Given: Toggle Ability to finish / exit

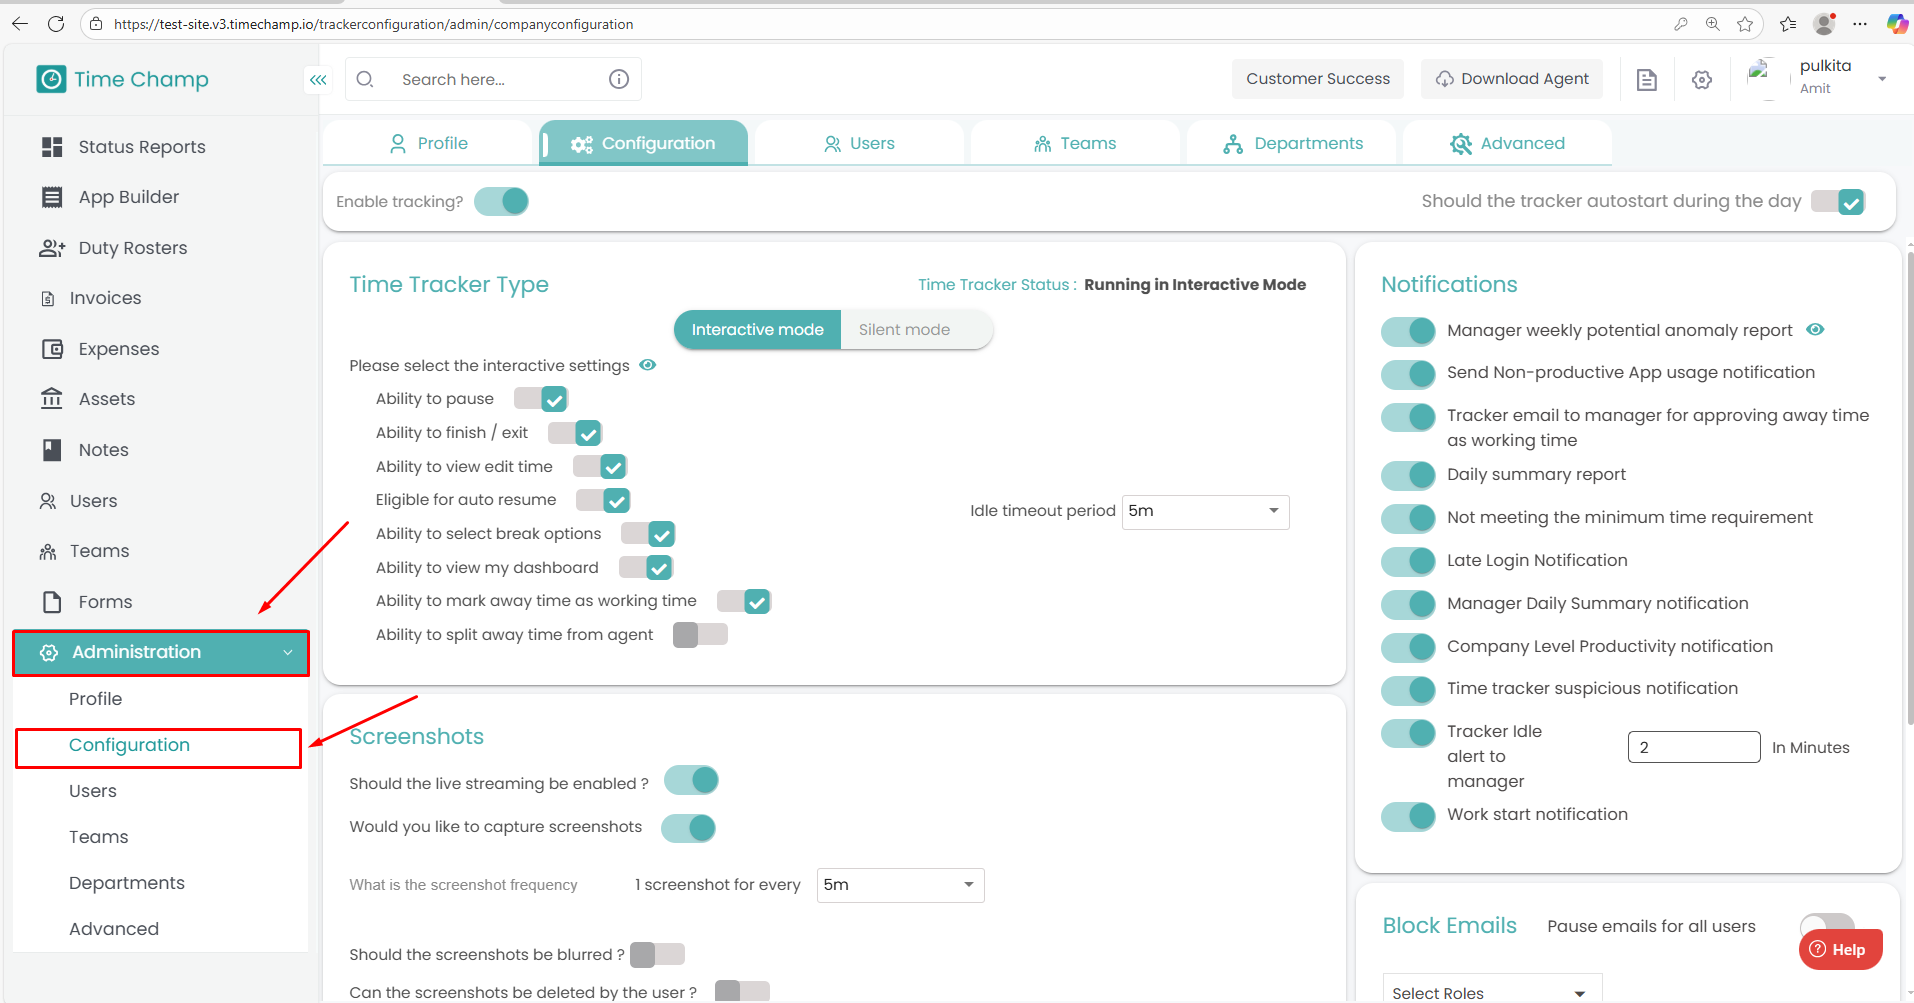Looking at the screenshot, I should pos(575,433).
